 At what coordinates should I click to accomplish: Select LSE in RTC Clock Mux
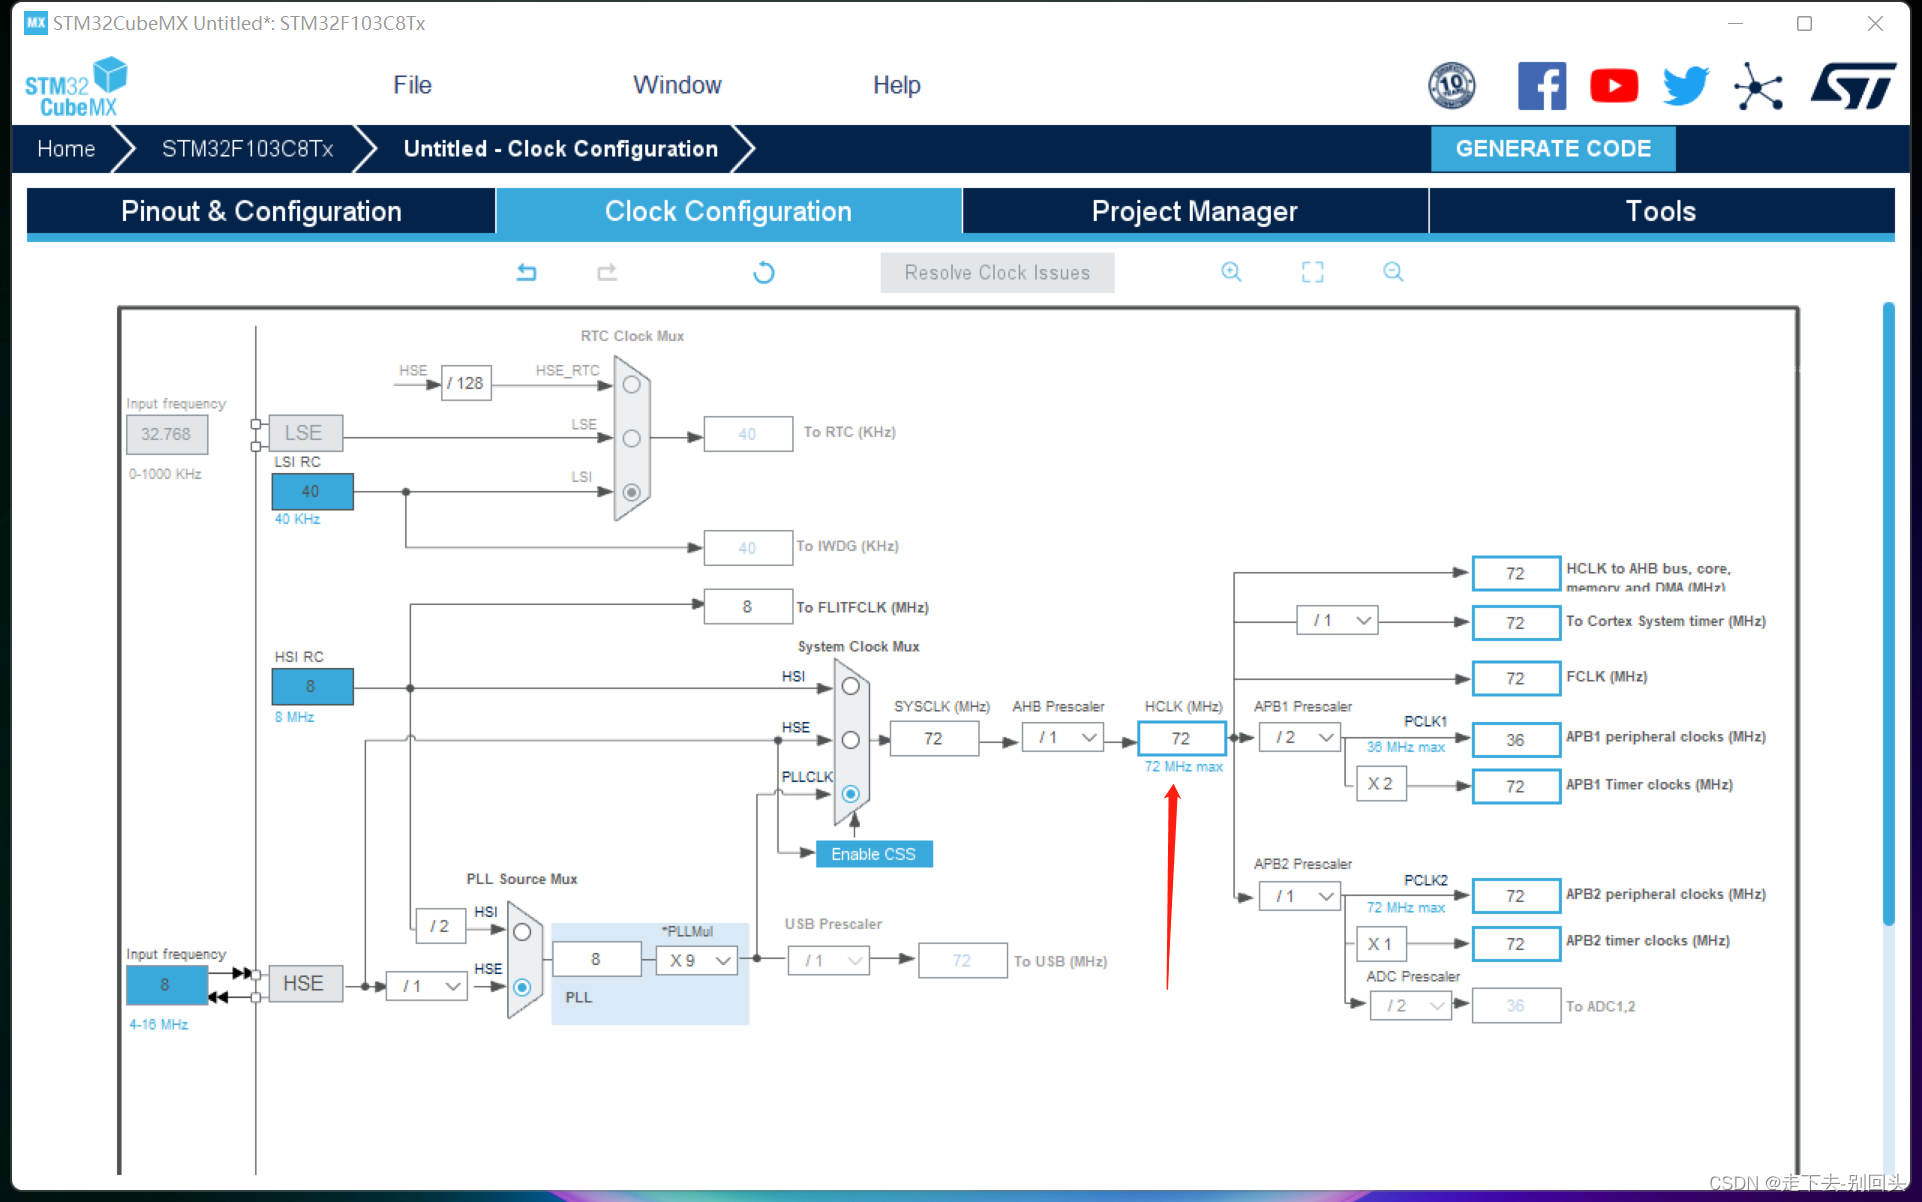pyautogui.click(x=632, y=438)
